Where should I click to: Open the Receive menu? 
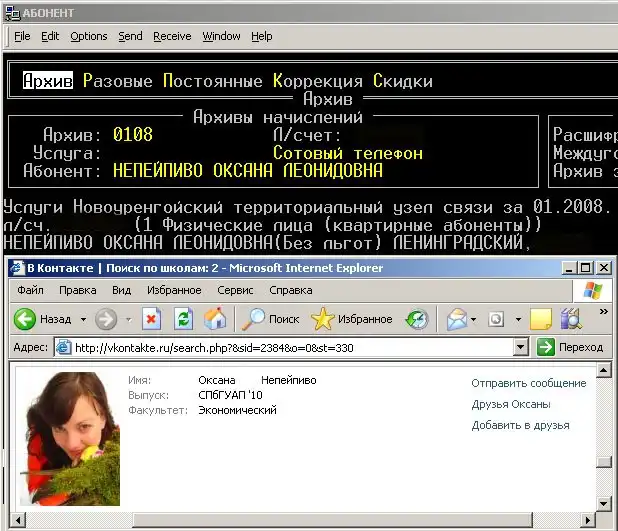tap(172, 36)
